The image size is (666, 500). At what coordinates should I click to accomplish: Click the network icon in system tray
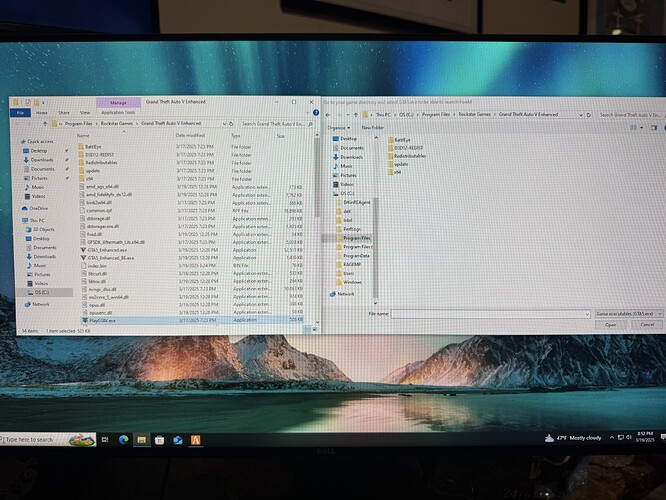[x=621, y=437]
